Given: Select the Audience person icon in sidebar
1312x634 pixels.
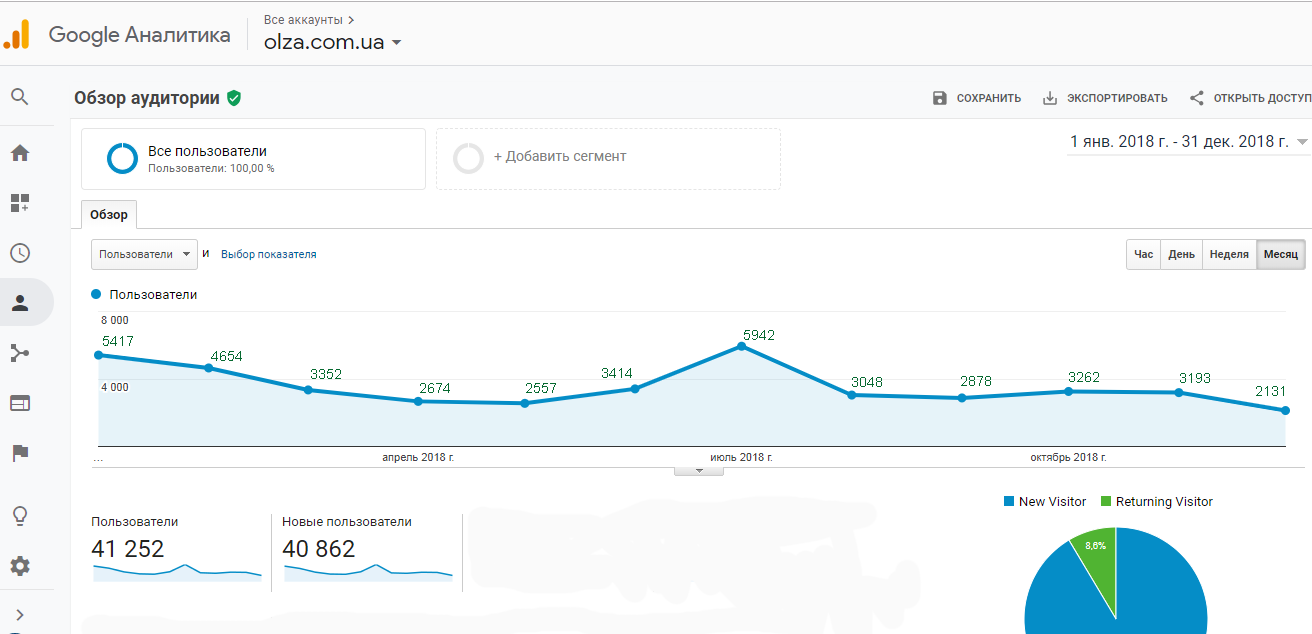Looking at the screenshot, I should point(20,303).
